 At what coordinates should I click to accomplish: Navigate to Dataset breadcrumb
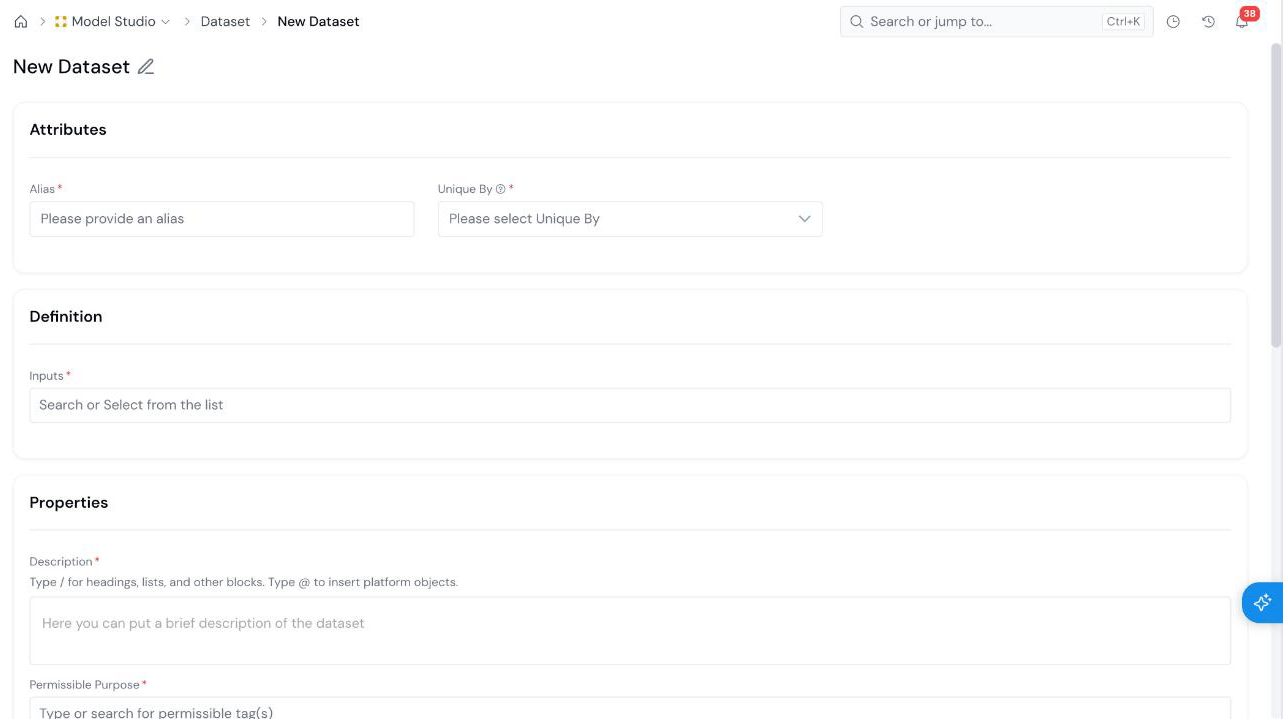pyautogui.click(x=225, y=21)
